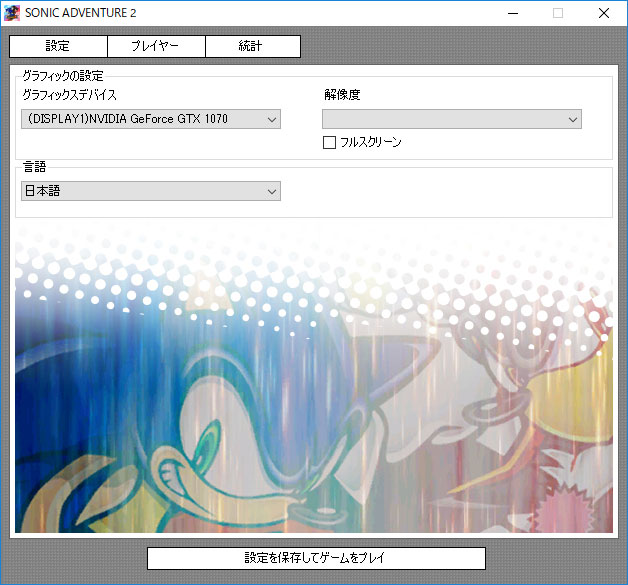Click 設定を保存してゲームをプレイ button
The image size is (628, 585).
pyautogui.click(x=316, y=558)
